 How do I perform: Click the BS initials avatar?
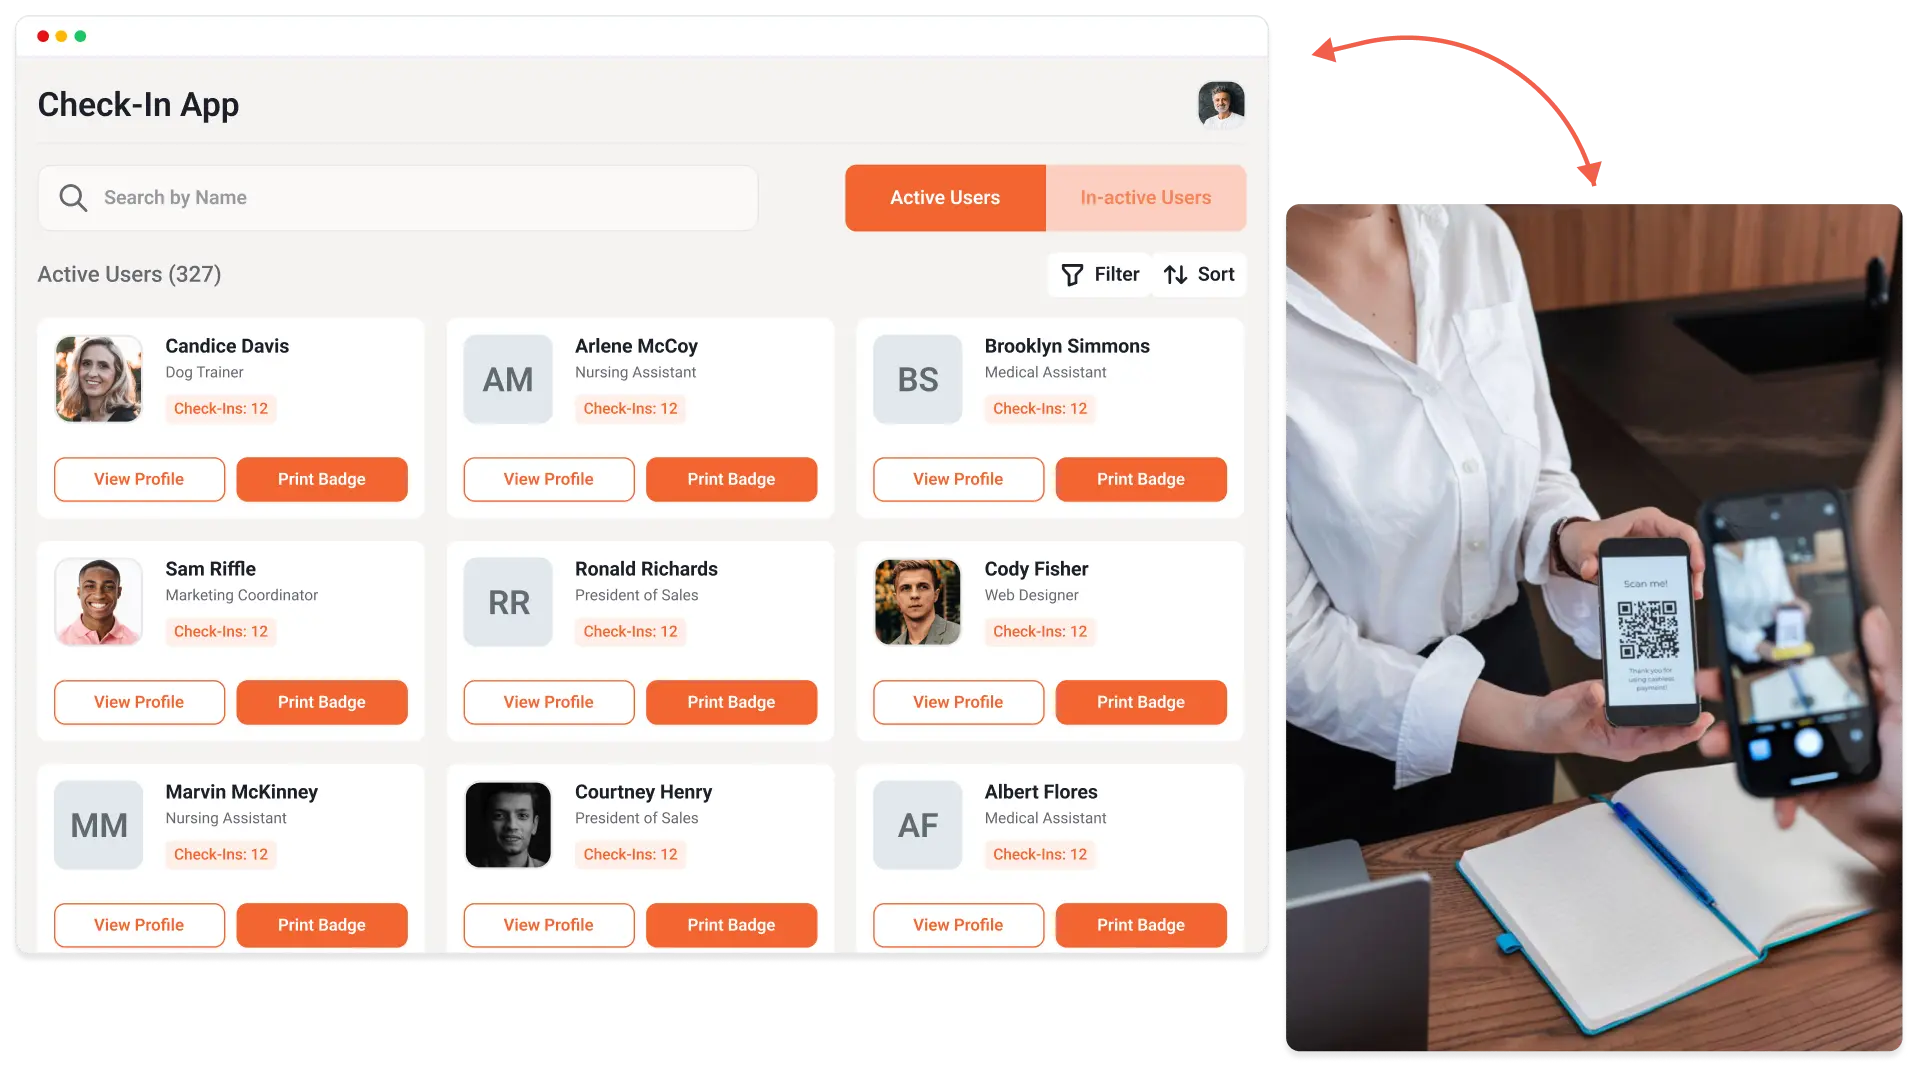point(918,379)
